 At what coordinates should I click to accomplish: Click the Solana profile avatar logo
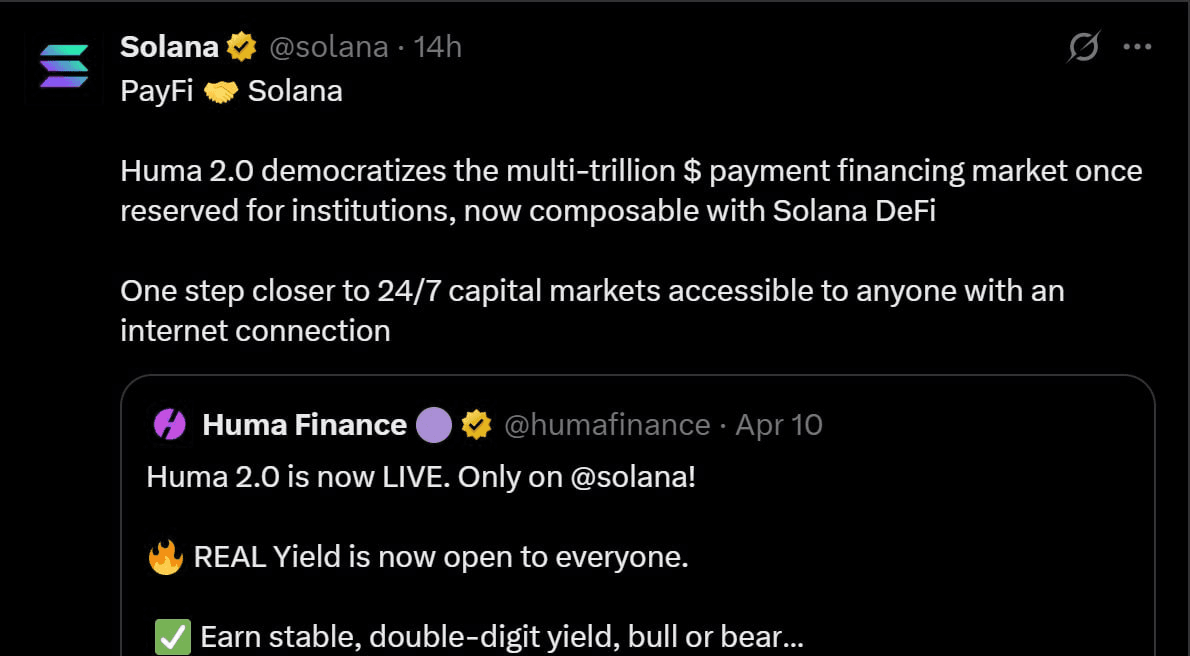click(64, 66)
